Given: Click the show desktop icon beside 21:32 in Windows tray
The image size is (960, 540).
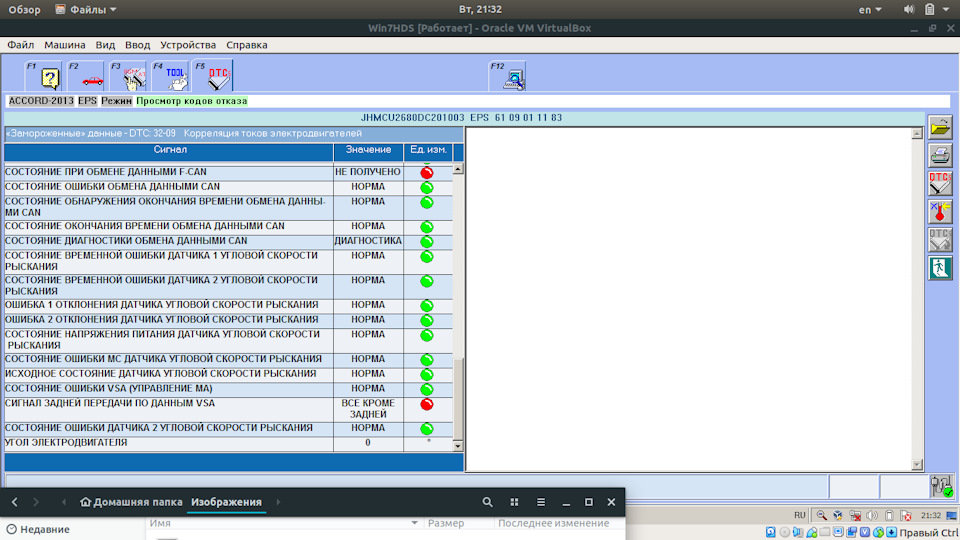Looking at the screenshot, I should pyautogui.click(x=951, y=516).
